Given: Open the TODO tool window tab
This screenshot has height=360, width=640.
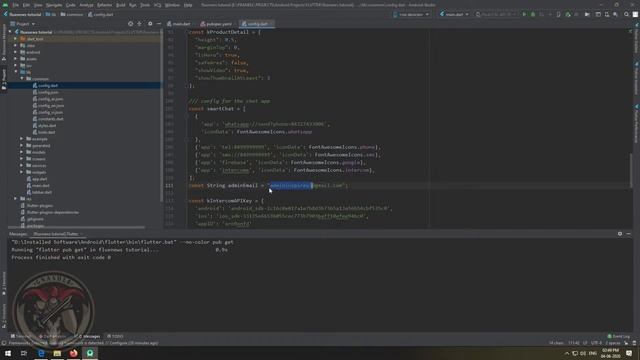Looking at the screenshot, I should pyautogui.click(x=115, y=336).
